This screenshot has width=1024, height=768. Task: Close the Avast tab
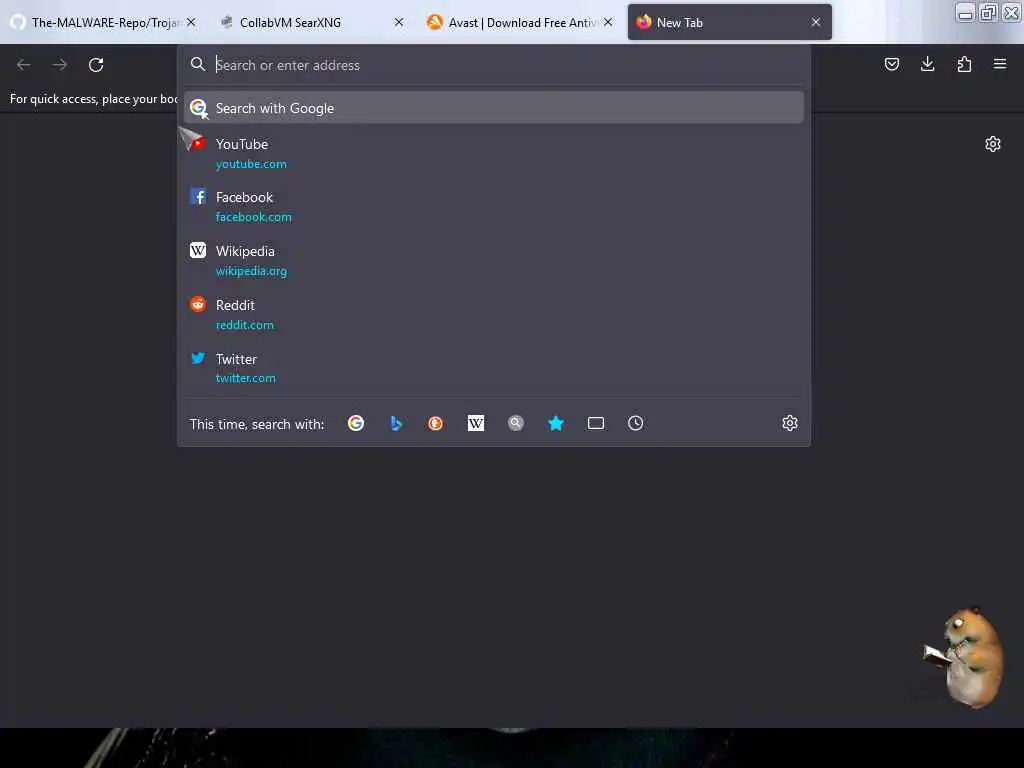click(608, 22)
